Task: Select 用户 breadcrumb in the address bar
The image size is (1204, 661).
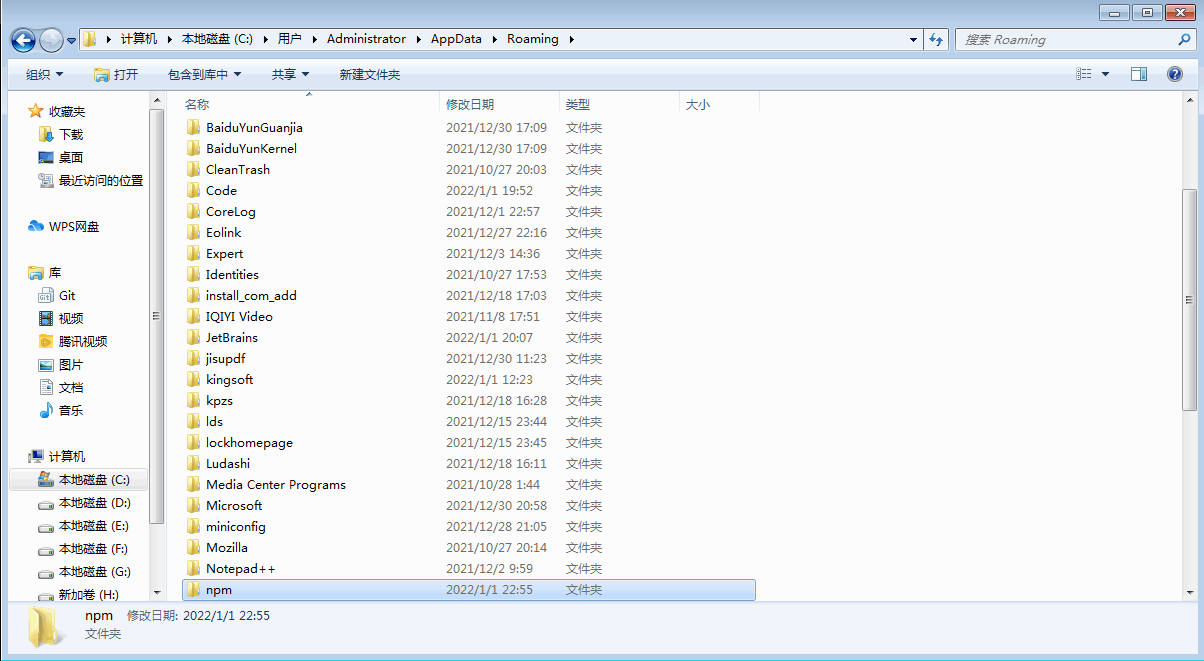Action: [x=290, y=39]
